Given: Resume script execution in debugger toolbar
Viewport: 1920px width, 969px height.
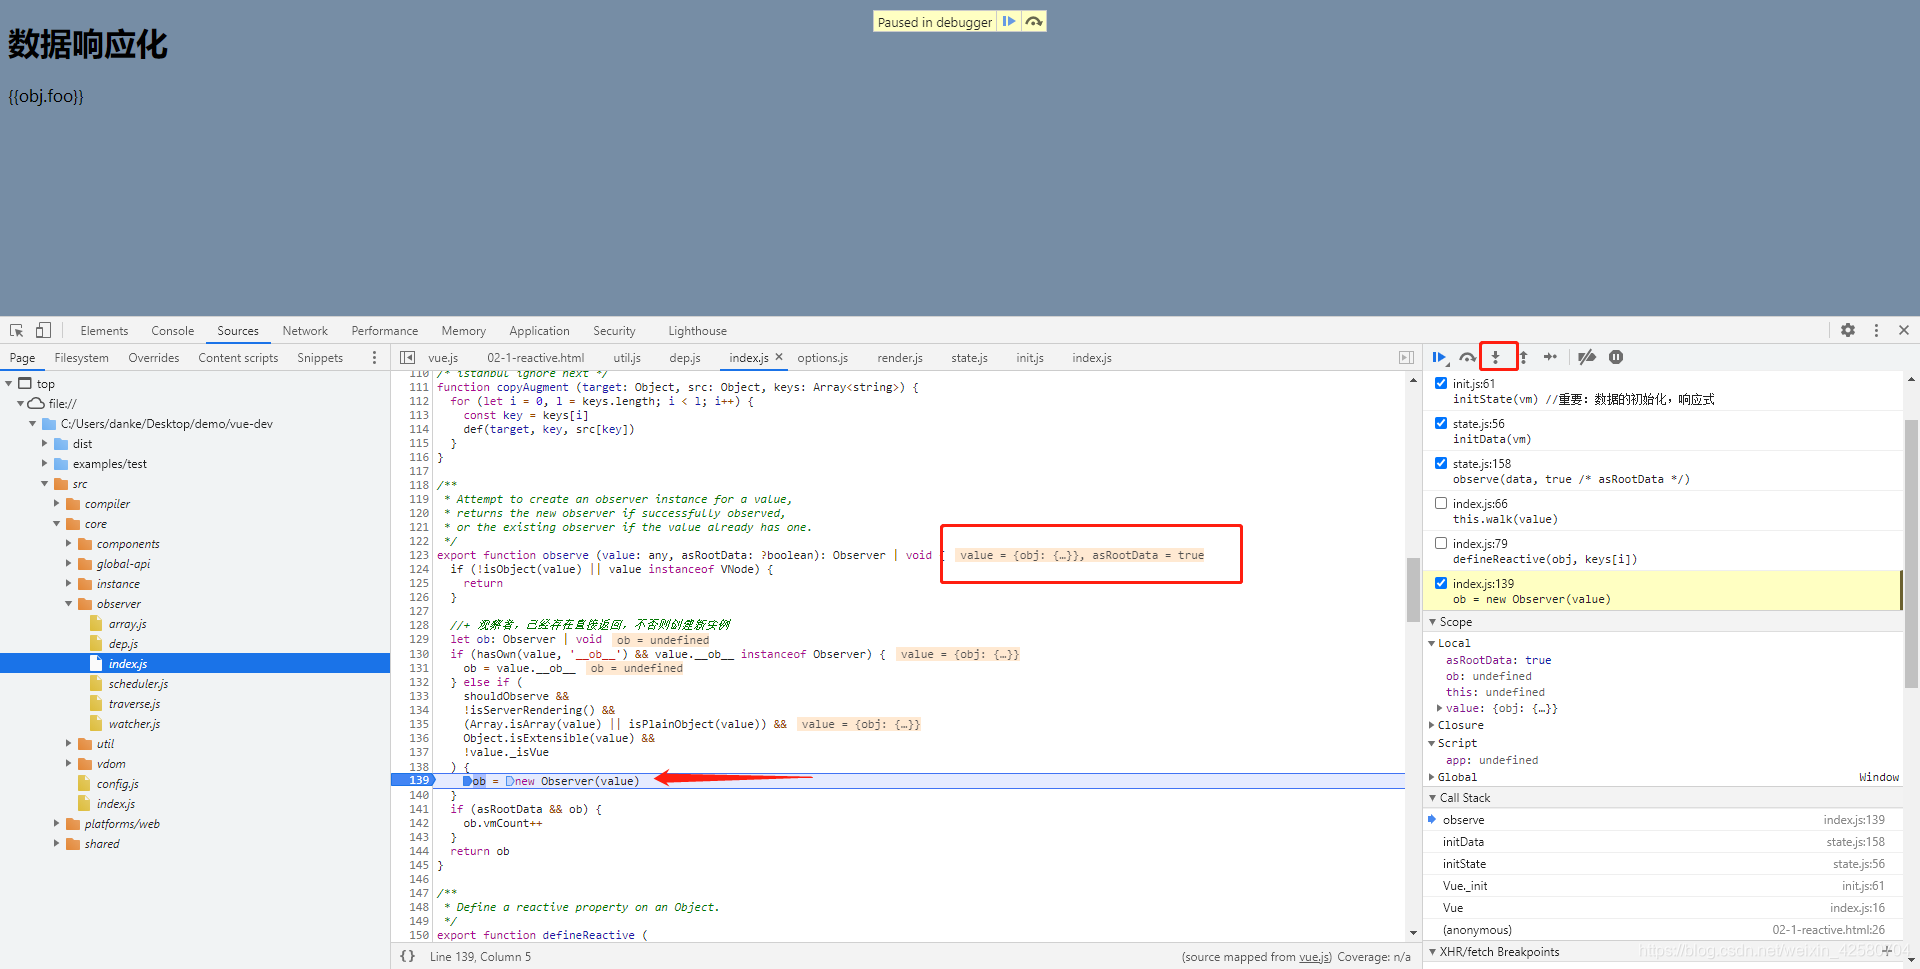Looking at the screenshot, I should pyautogui.click(x=1439, y=357).
